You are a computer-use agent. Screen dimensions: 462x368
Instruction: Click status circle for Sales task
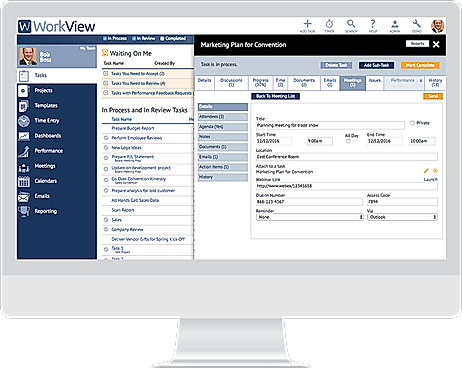[106, 220]
